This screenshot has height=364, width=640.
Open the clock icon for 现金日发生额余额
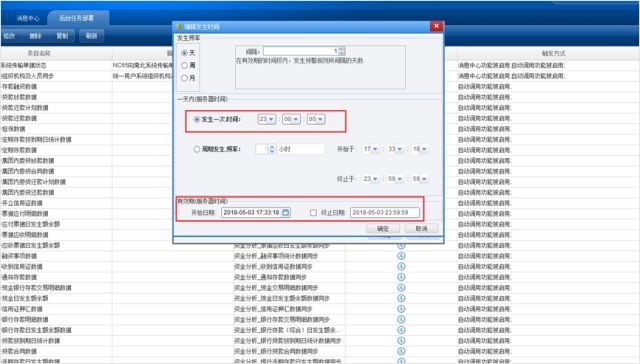coord(401,298)
